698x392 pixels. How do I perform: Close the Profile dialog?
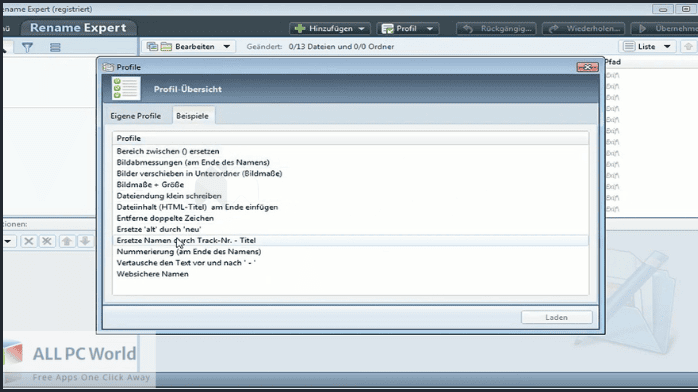(x=587, y=67)
